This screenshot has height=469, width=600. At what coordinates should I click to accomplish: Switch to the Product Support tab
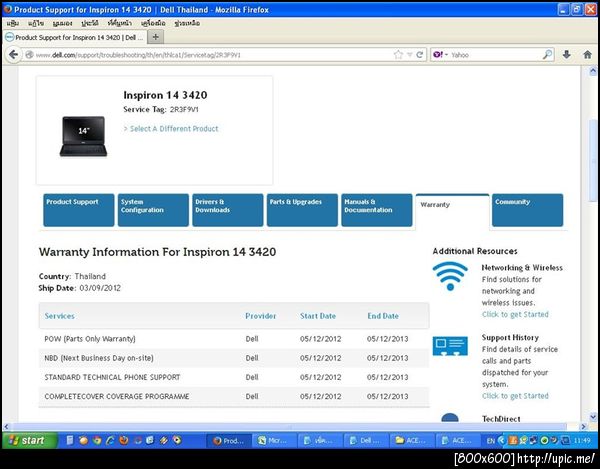point(78,210)
